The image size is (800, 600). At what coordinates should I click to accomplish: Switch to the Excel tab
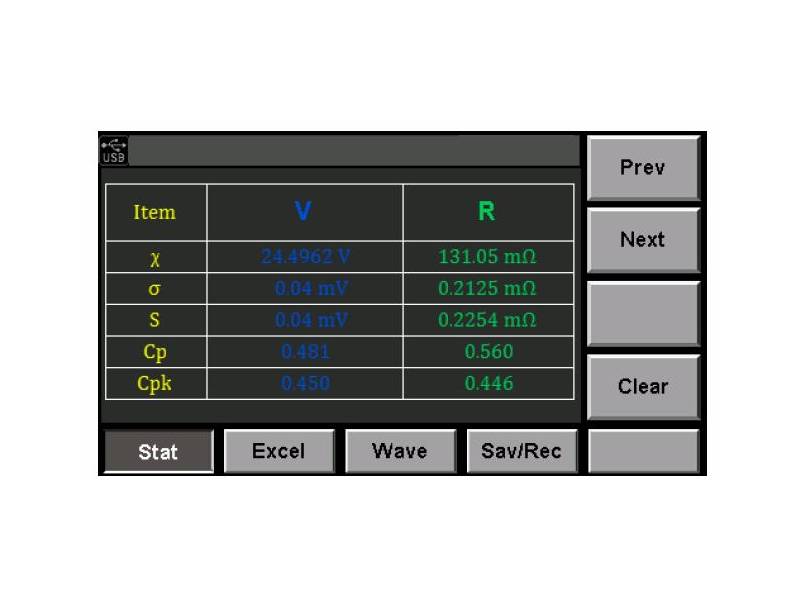[x=279, y=451]
